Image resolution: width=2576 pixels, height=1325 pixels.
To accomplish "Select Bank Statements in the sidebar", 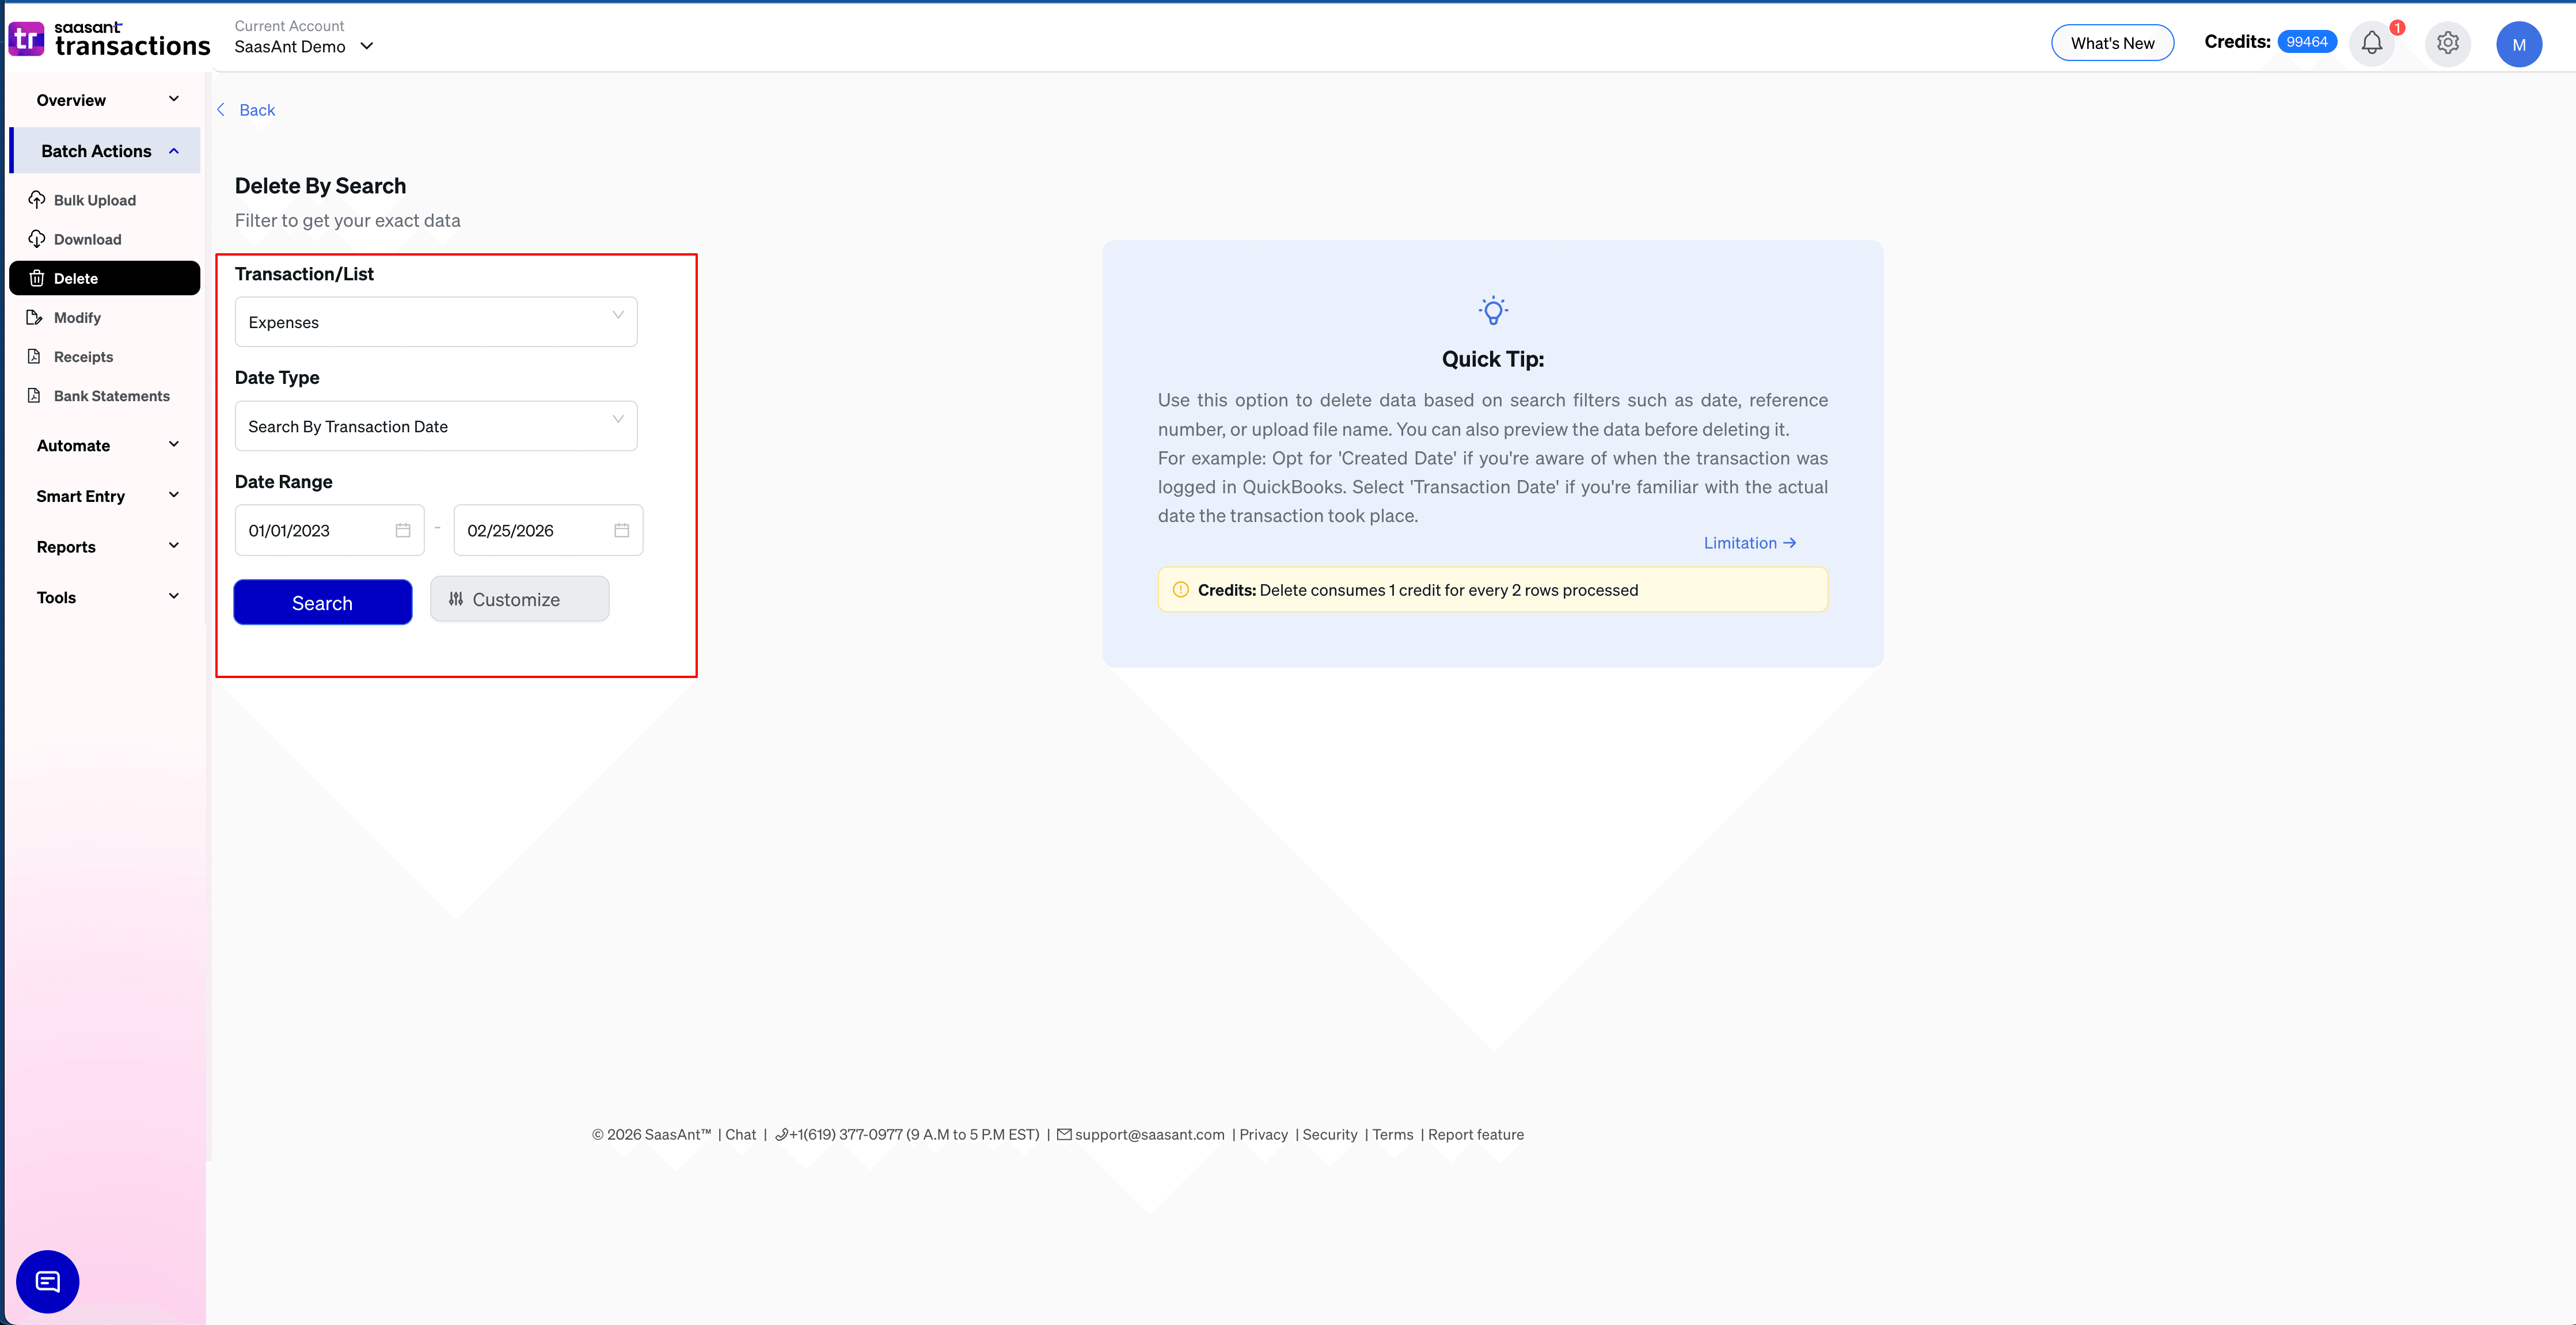I will click(111, 396).
